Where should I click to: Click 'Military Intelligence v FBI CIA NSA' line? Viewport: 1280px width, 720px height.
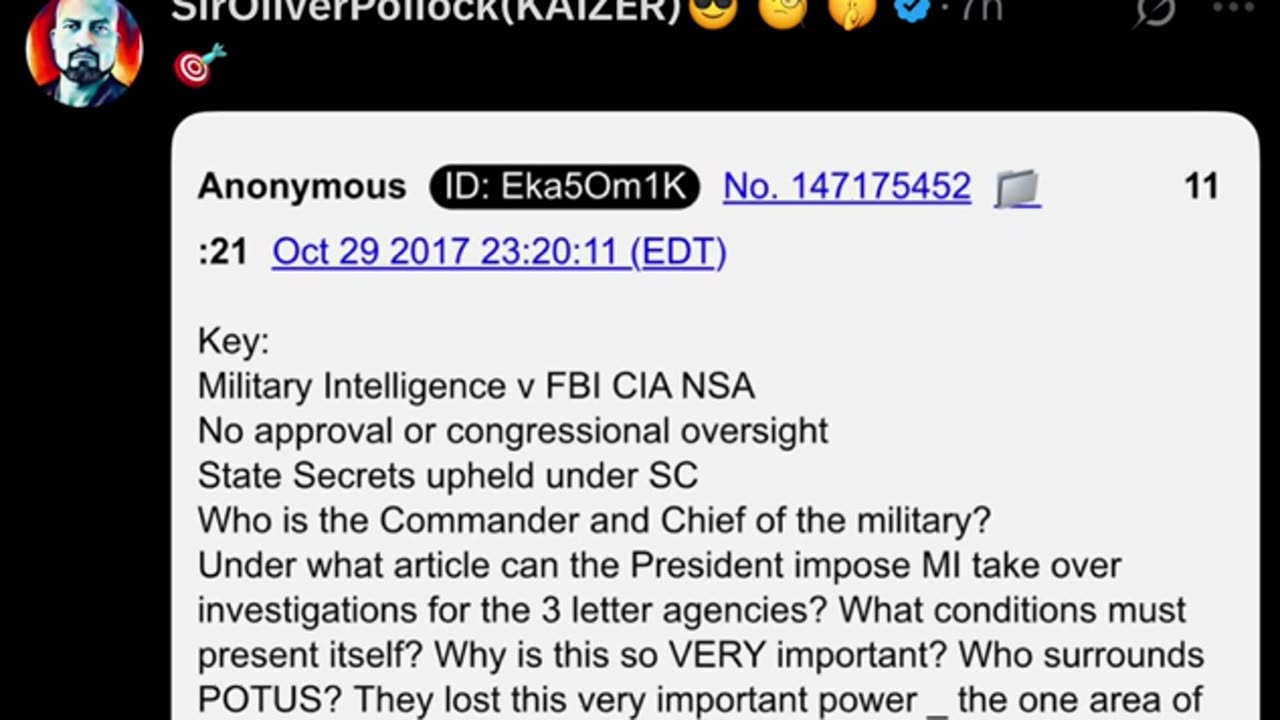pos(476,386)
